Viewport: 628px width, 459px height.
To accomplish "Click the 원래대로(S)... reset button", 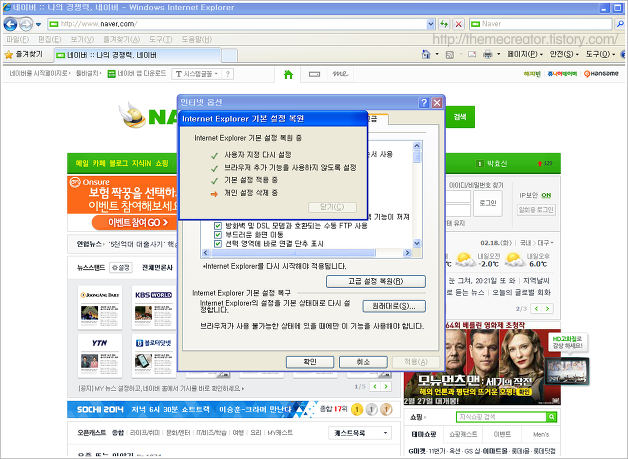I will pos(394,306).
